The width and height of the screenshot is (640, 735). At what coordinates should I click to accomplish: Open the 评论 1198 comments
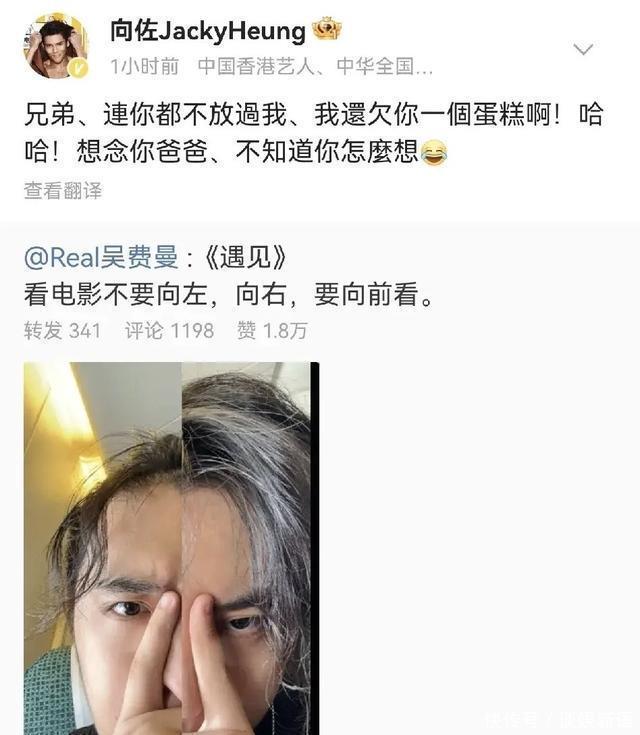pyautogui.click(x=169, y=330)
